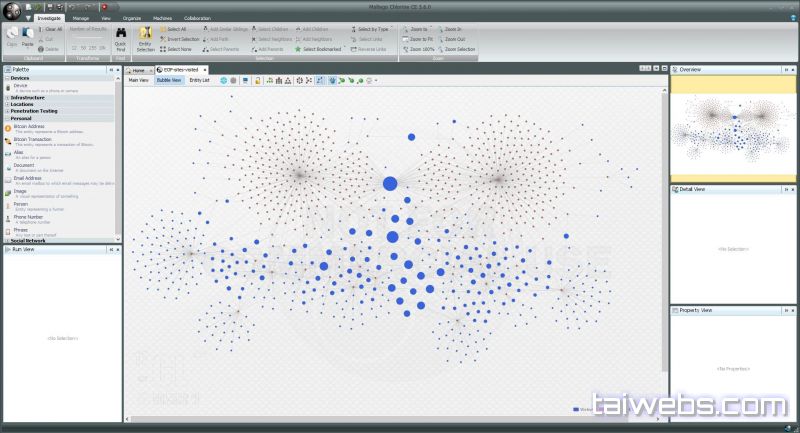800x433 pixels.
Task: Click the Overview graph thumbnail
Action: 732,127
